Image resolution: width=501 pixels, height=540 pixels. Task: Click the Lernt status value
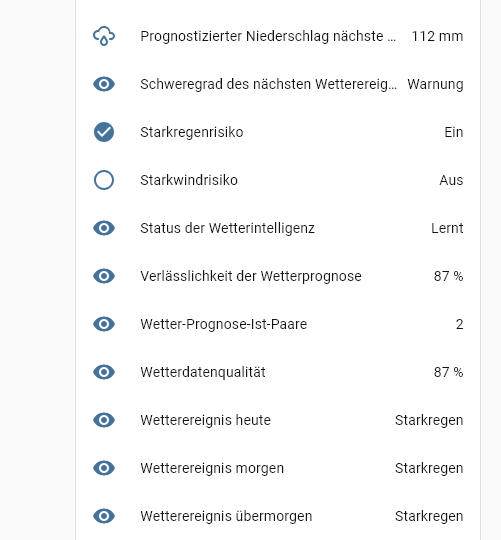(x=447, y=228)
